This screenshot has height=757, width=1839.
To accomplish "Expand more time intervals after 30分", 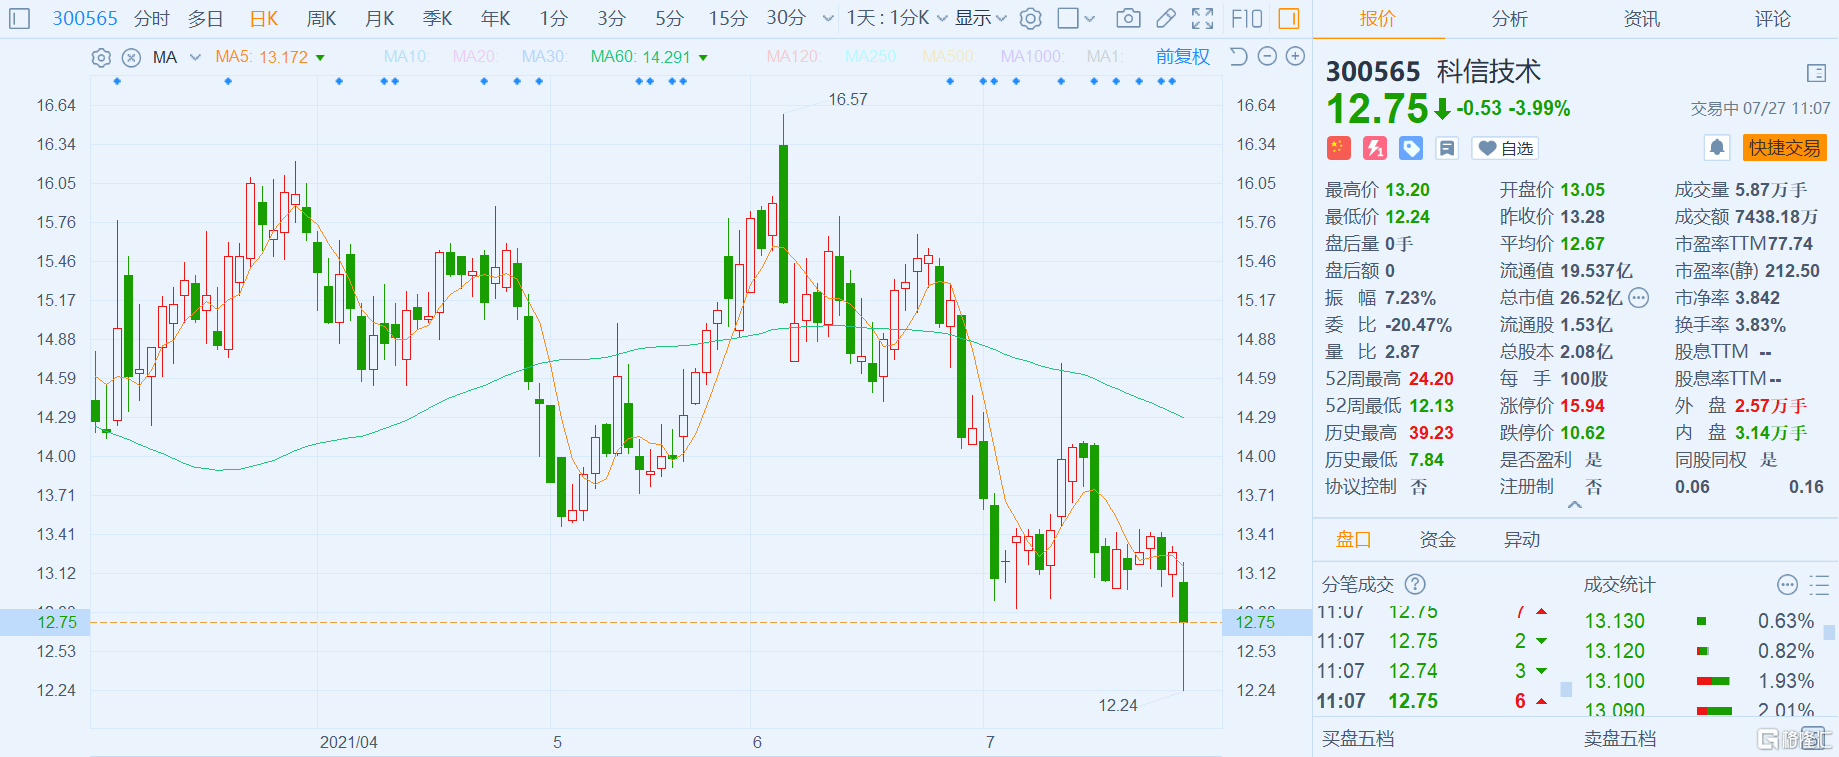I will 828,18.
